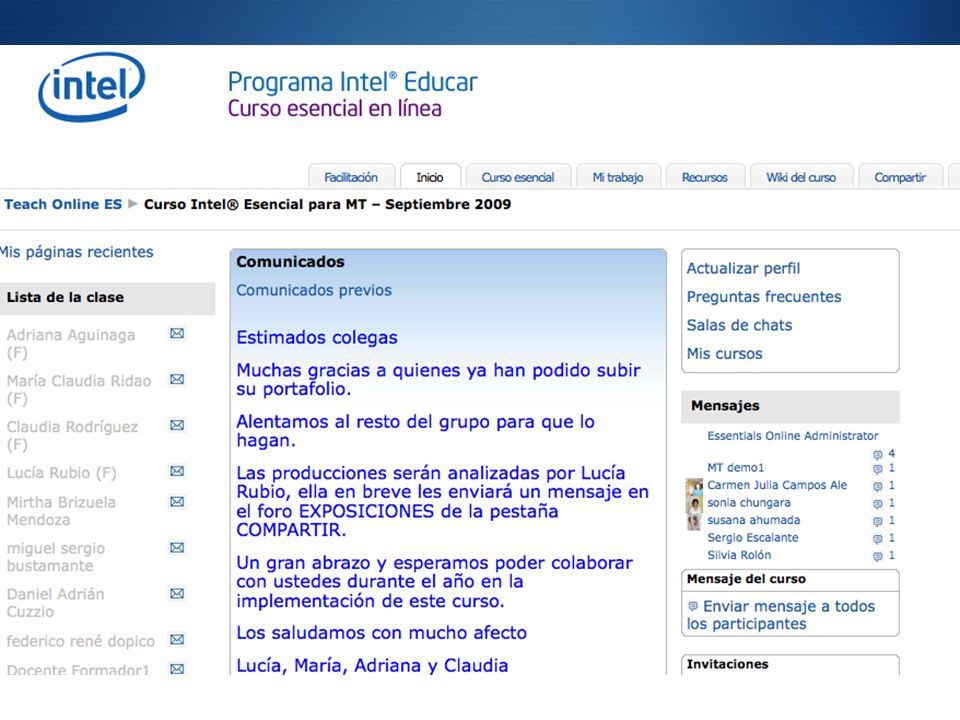Click the Intel logo
This screenshot has height=720, width=960.
click(x=92, y=86)
